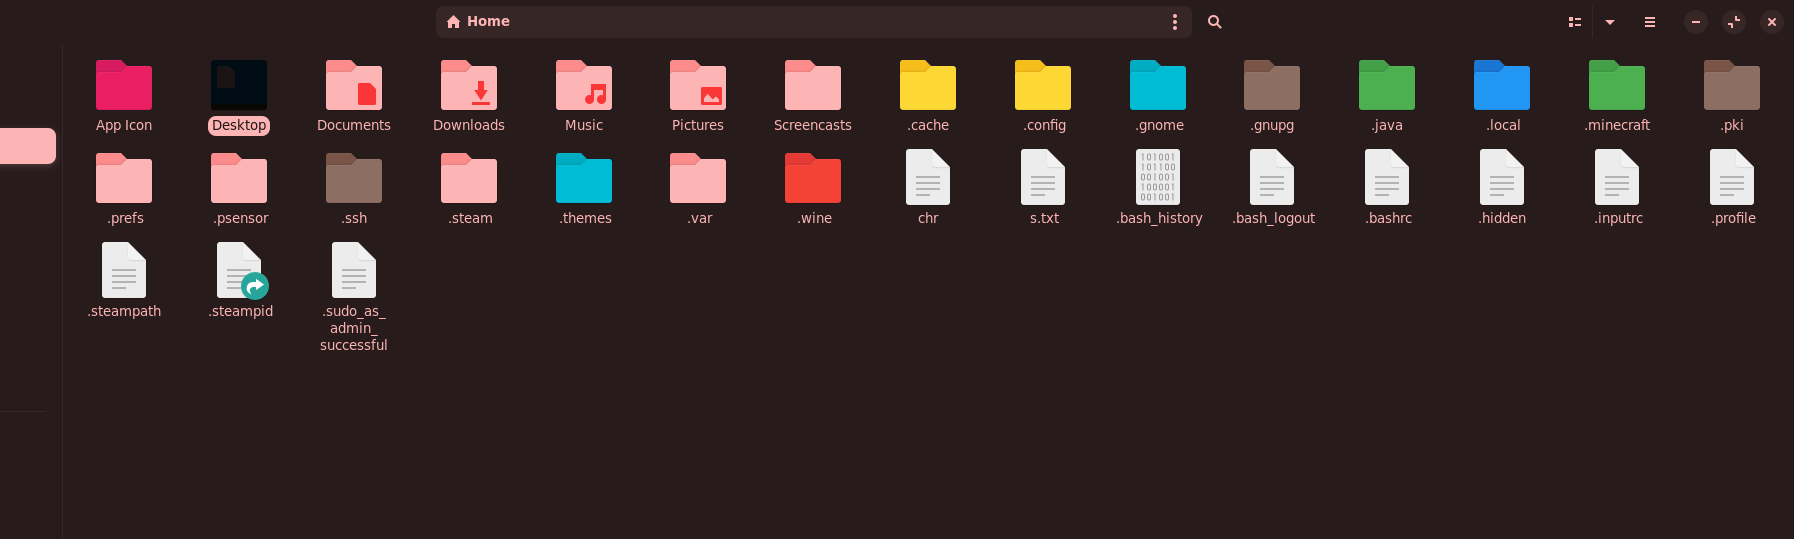Select the .sudo_as_admin_successful file
Viewport: 1794px width, 539px height.
(354, 271)
